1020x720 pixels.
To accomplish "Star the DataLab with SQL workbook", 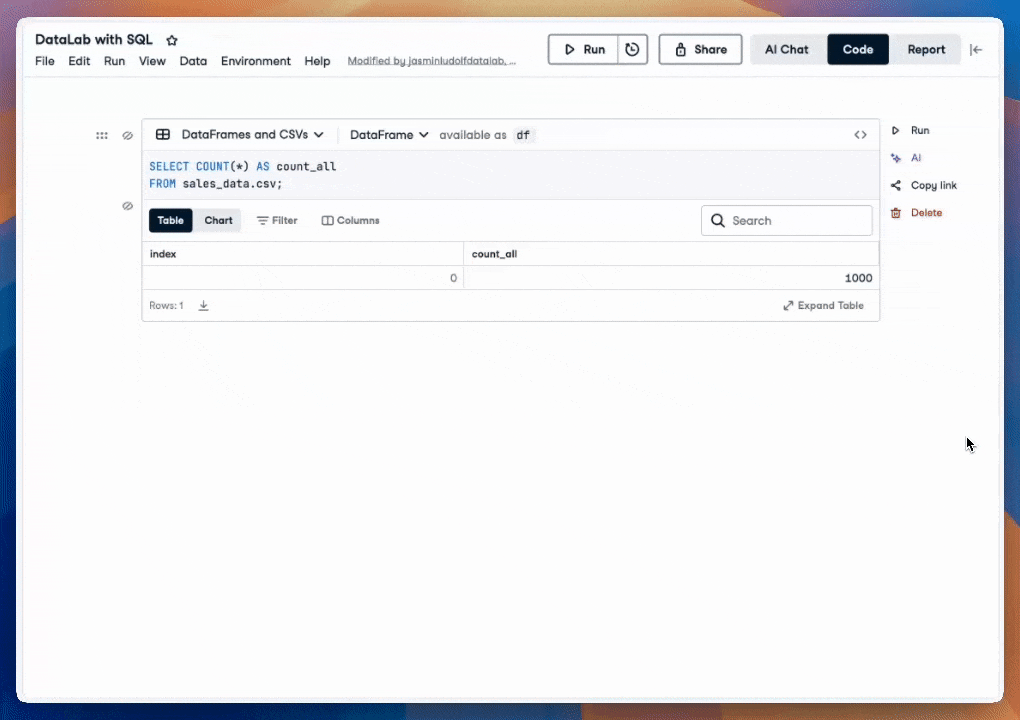I will pyautogui.click(x=172, y=40).
